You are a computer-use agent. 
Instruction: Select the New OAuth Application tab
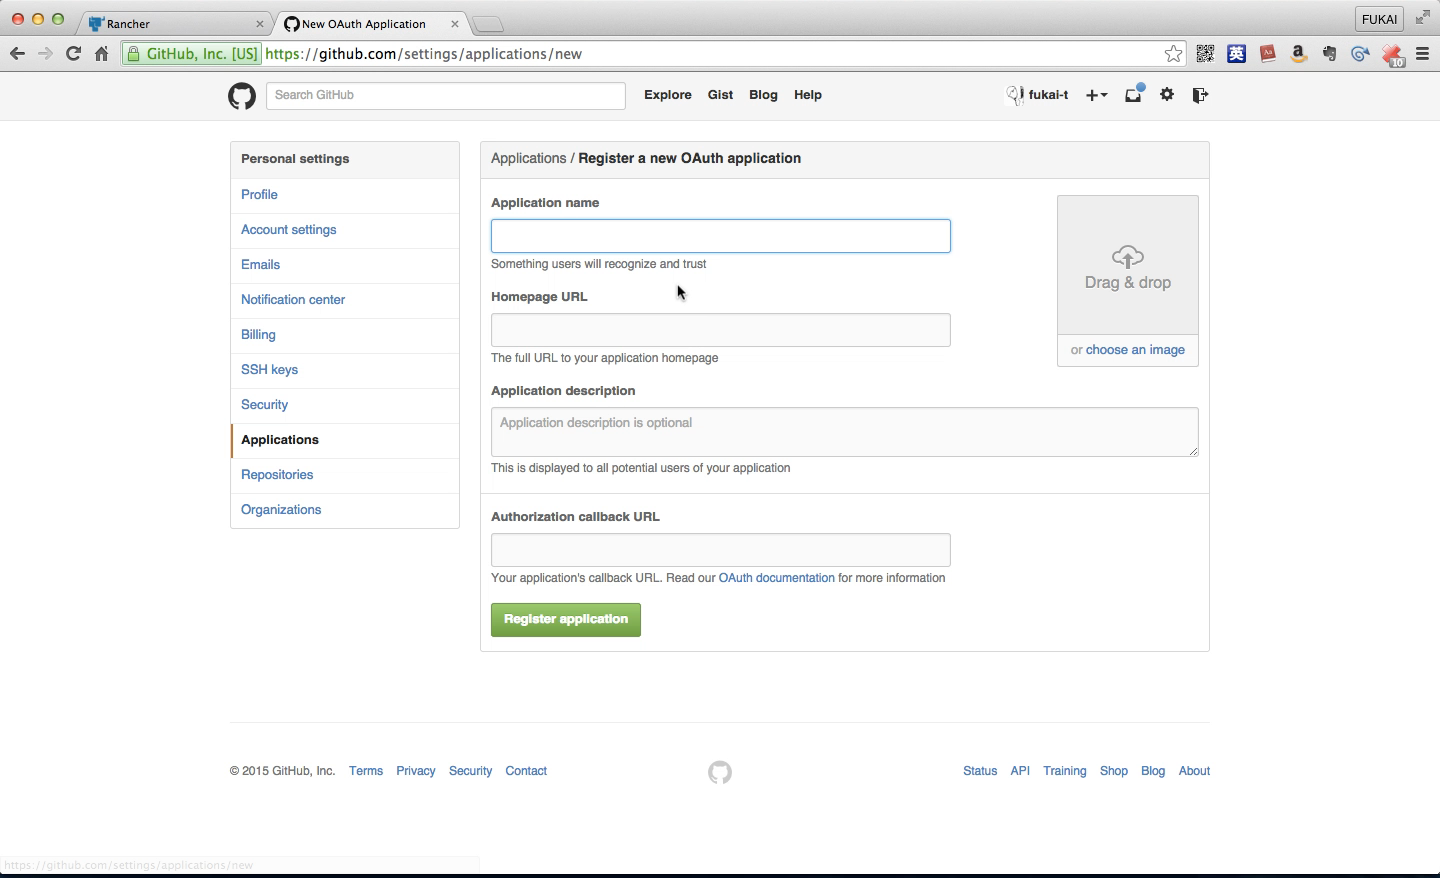click(370, 23)
